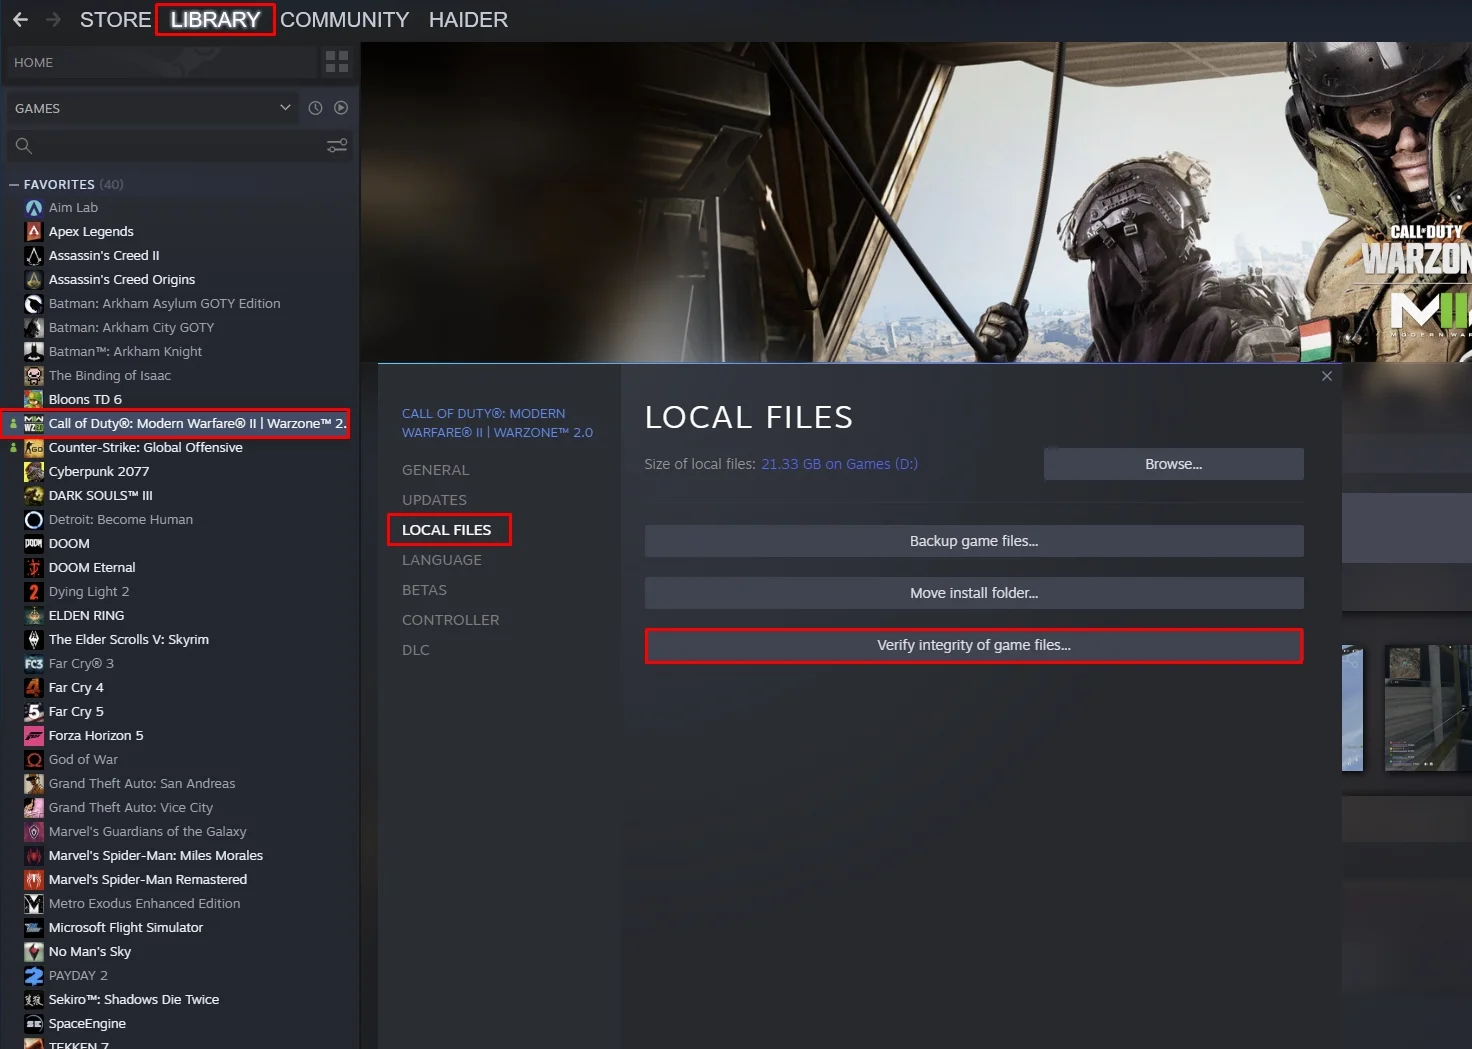The width and height of the screenshot is (1472, 1049).
Task: Select Metro Exodus Enhanced Edition
Action: 144,904
